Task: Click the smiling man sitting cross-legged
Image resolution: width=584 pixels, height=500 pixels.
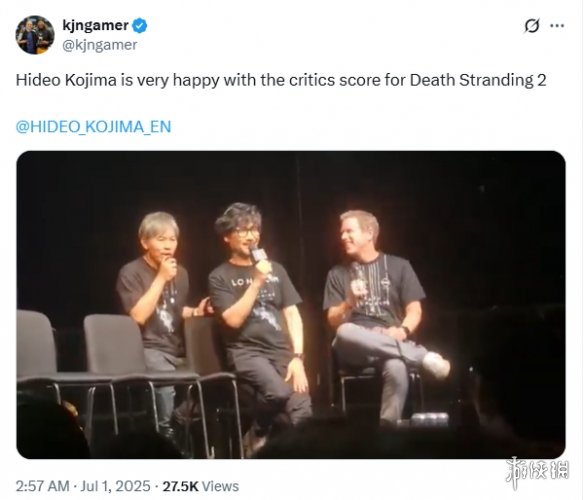Action: click(380, 313)
